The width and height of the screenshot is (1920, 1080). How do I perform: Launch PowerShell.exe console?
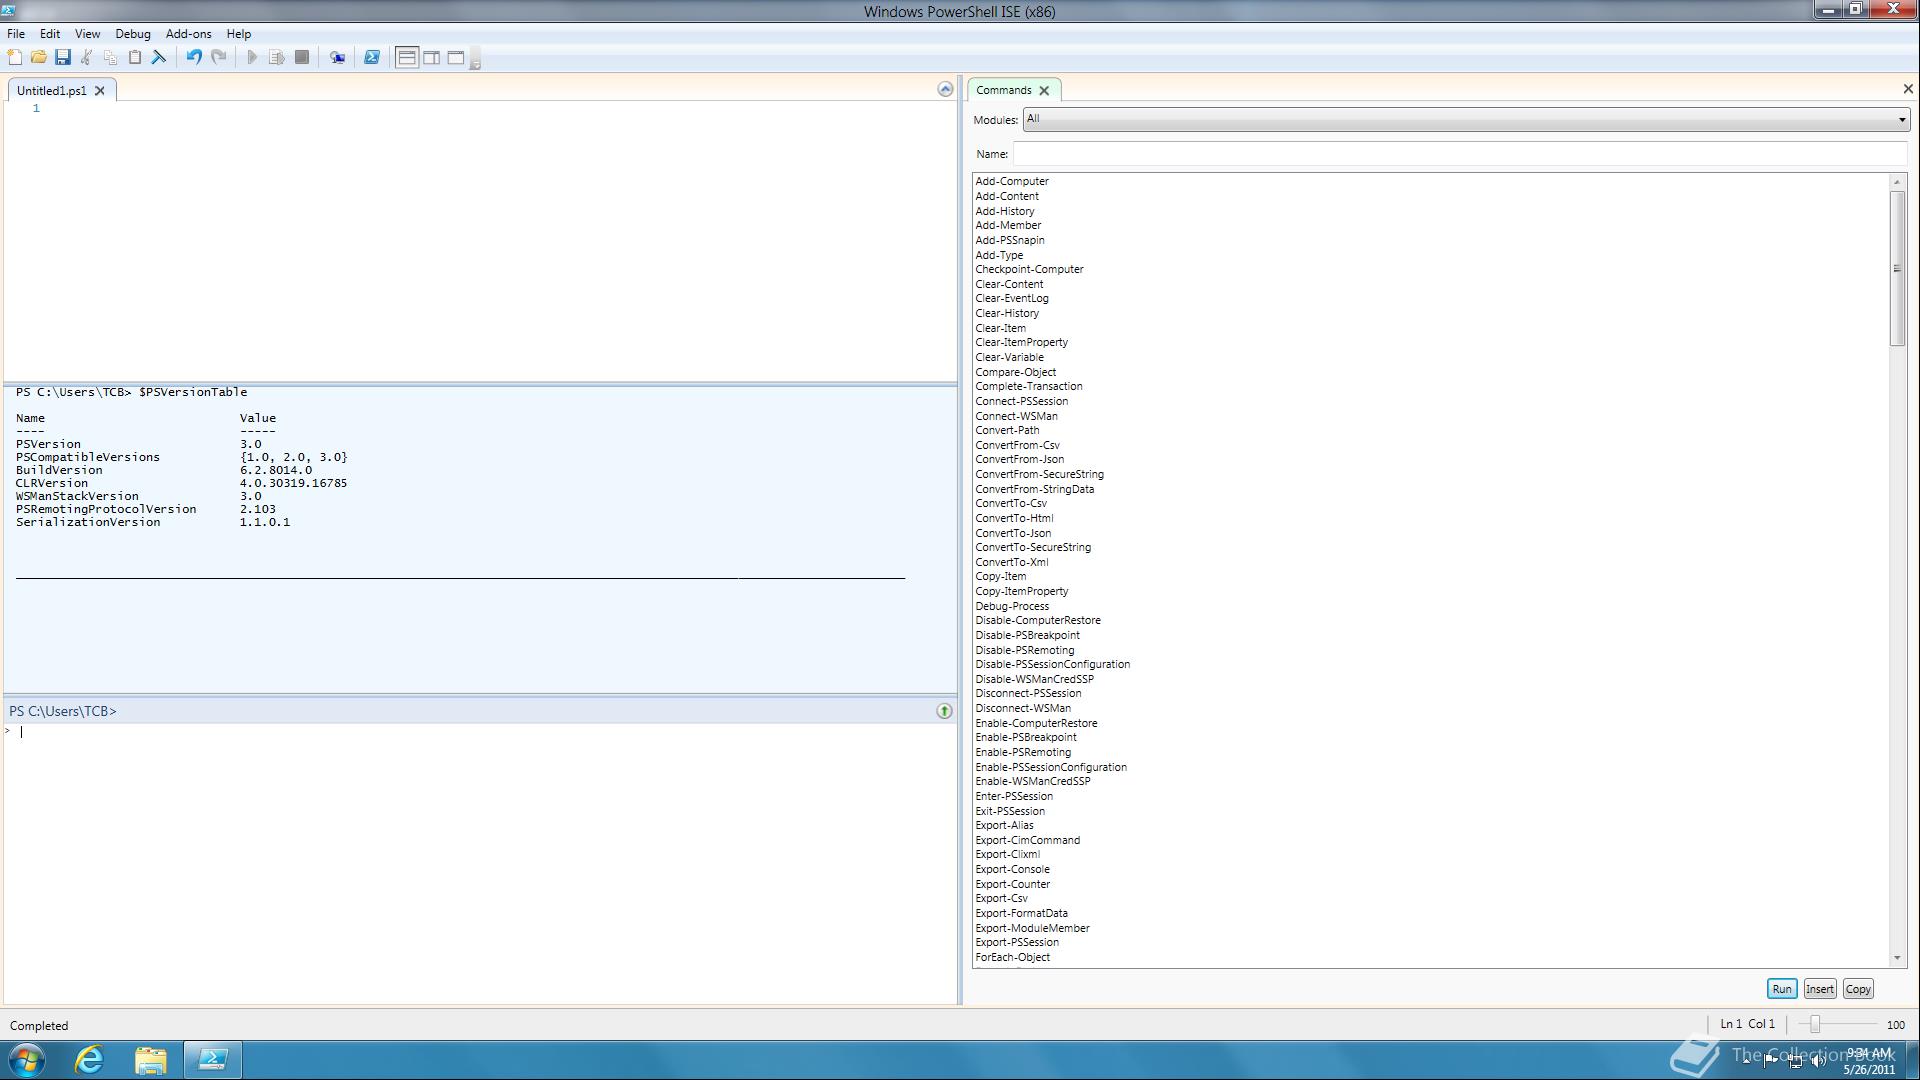[371, 57]
